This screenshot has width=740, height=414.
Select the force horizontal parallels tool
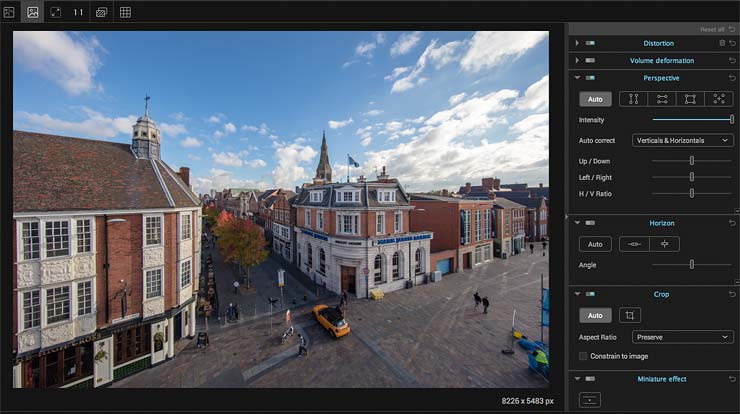[662, 99]
